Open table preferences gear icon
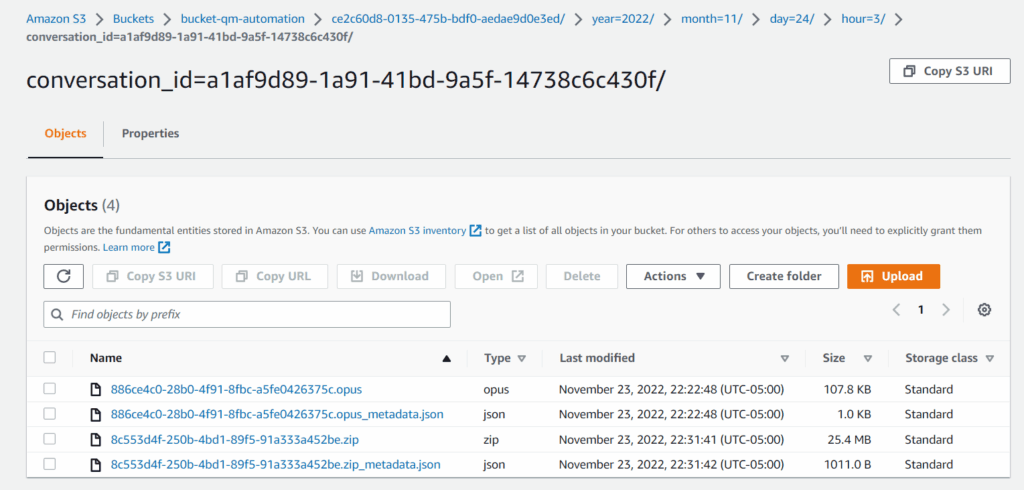1024x490 pixels. (x=984, y=310)
